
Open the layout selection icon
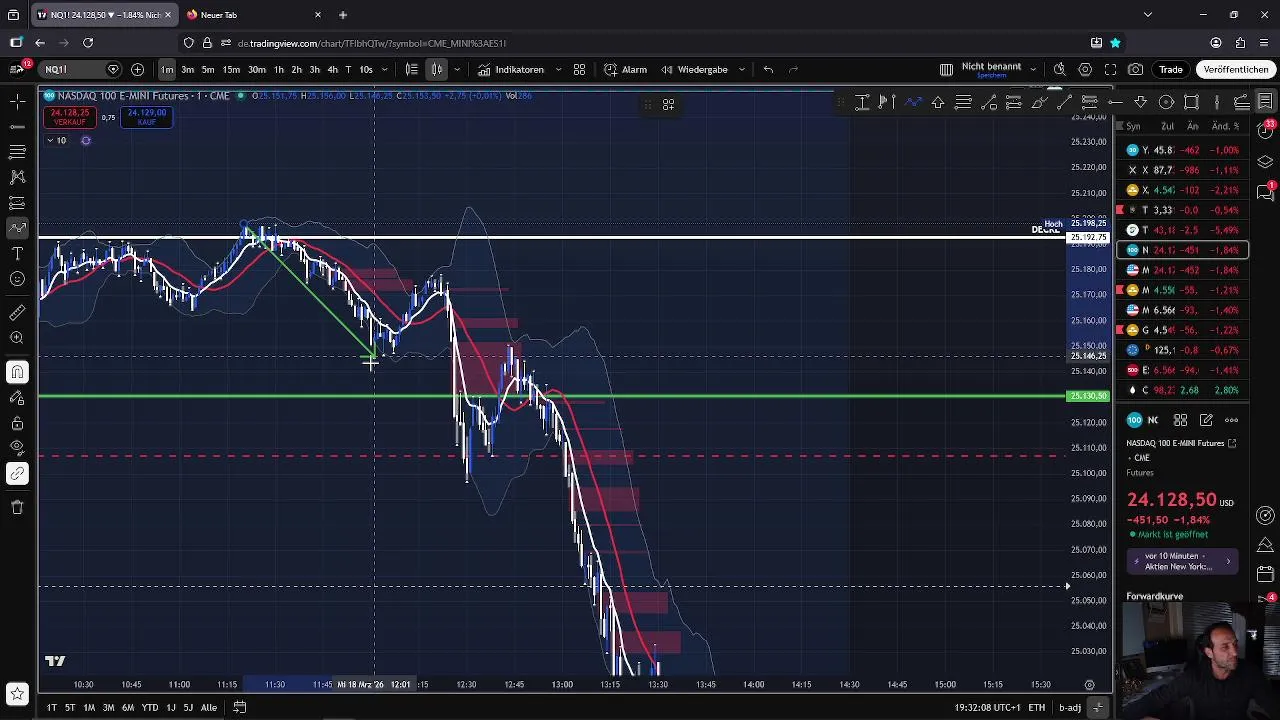(x=946, y=69)
